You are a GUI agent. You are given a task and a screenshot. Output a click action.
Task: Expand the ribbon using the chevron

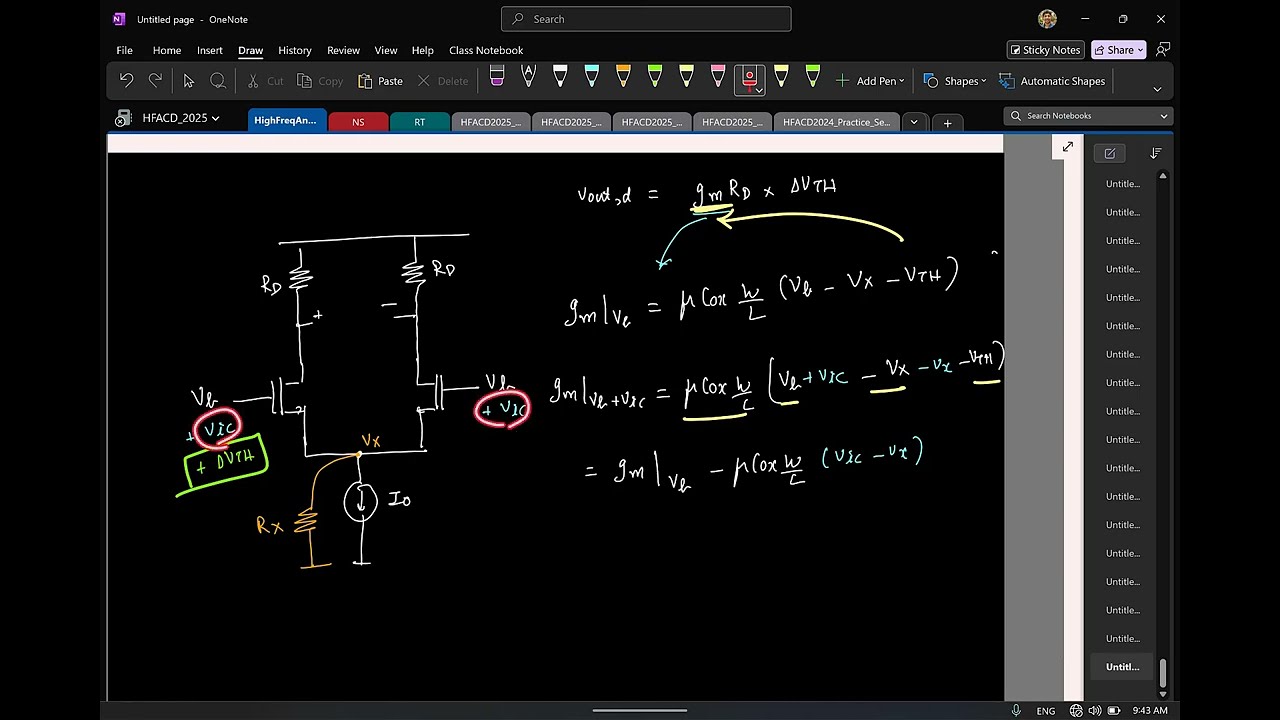coord(1157,89)
